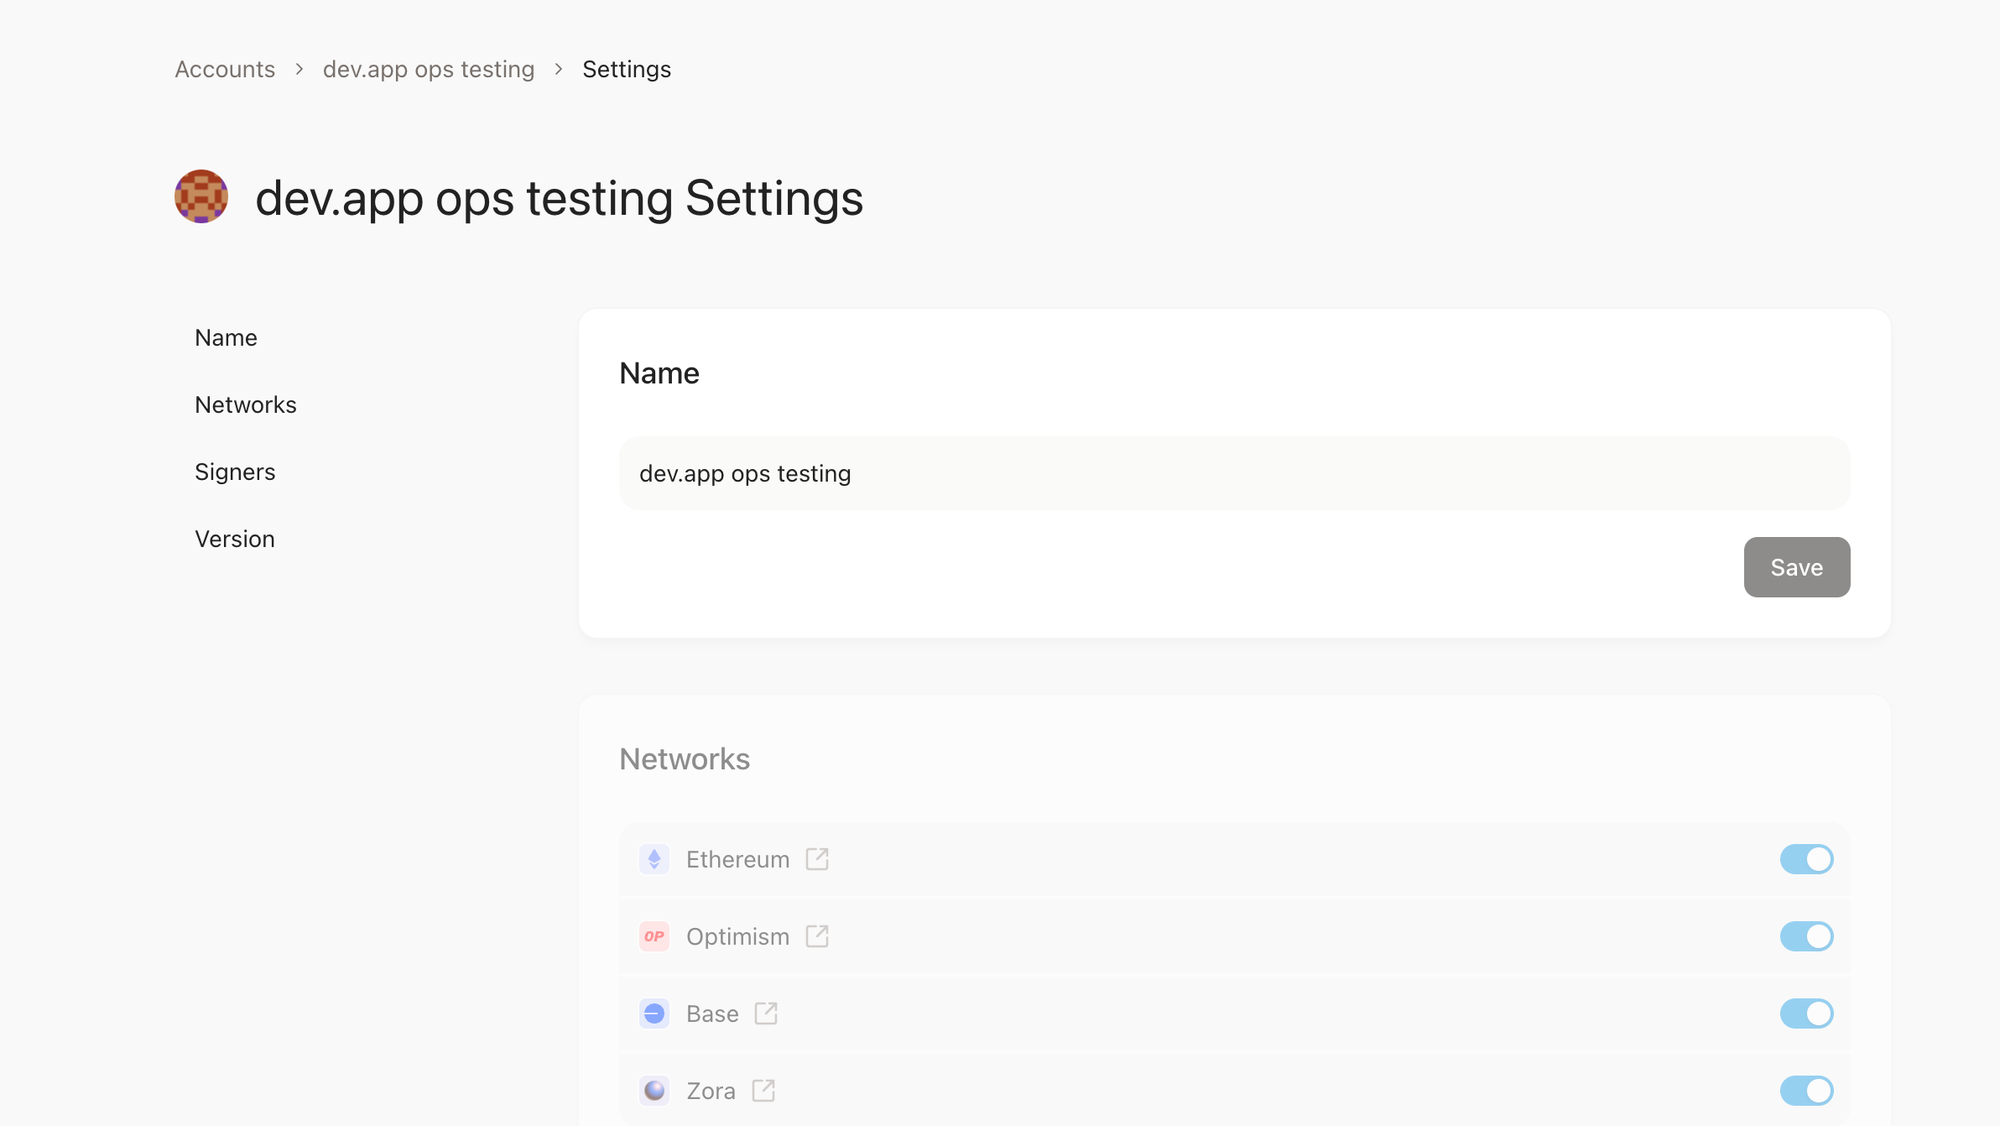Navigate to Accounts breadcrumb link
2000x1126 pixels.
pos(225,69)
